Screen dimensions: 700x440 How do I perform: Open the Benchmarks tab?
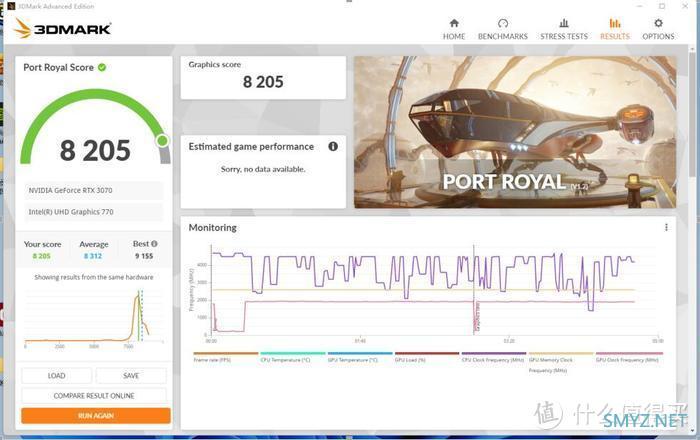click(503, 29)
